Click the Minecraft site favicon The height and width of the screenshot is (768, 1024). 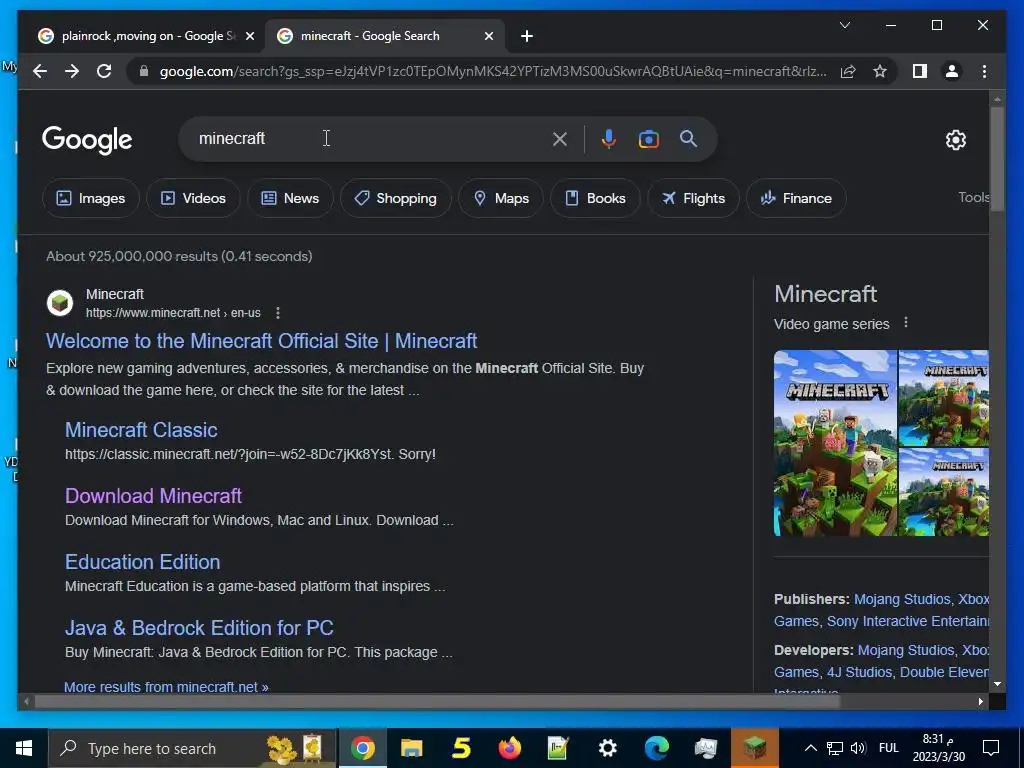pos(60,303)
